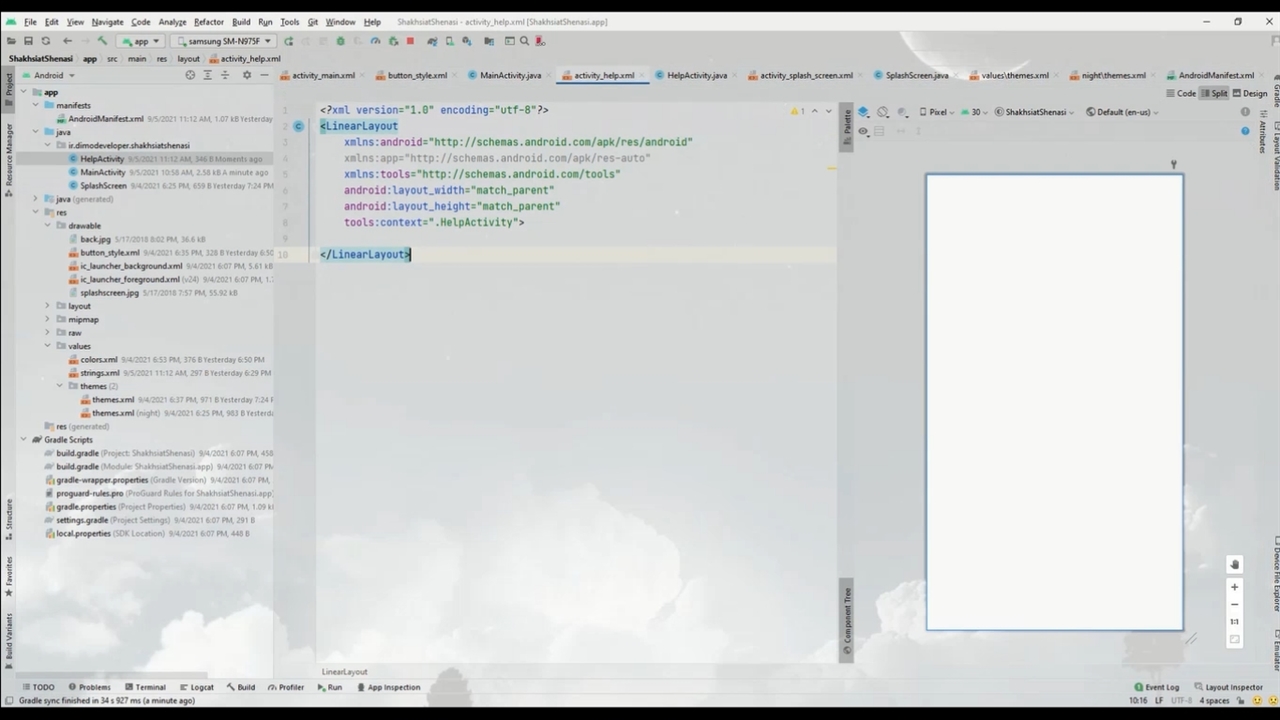This screenshot has height=720, width=1280.
Task: Click the Search Everywhere magnifier icon
Action: tap(524, 41)
